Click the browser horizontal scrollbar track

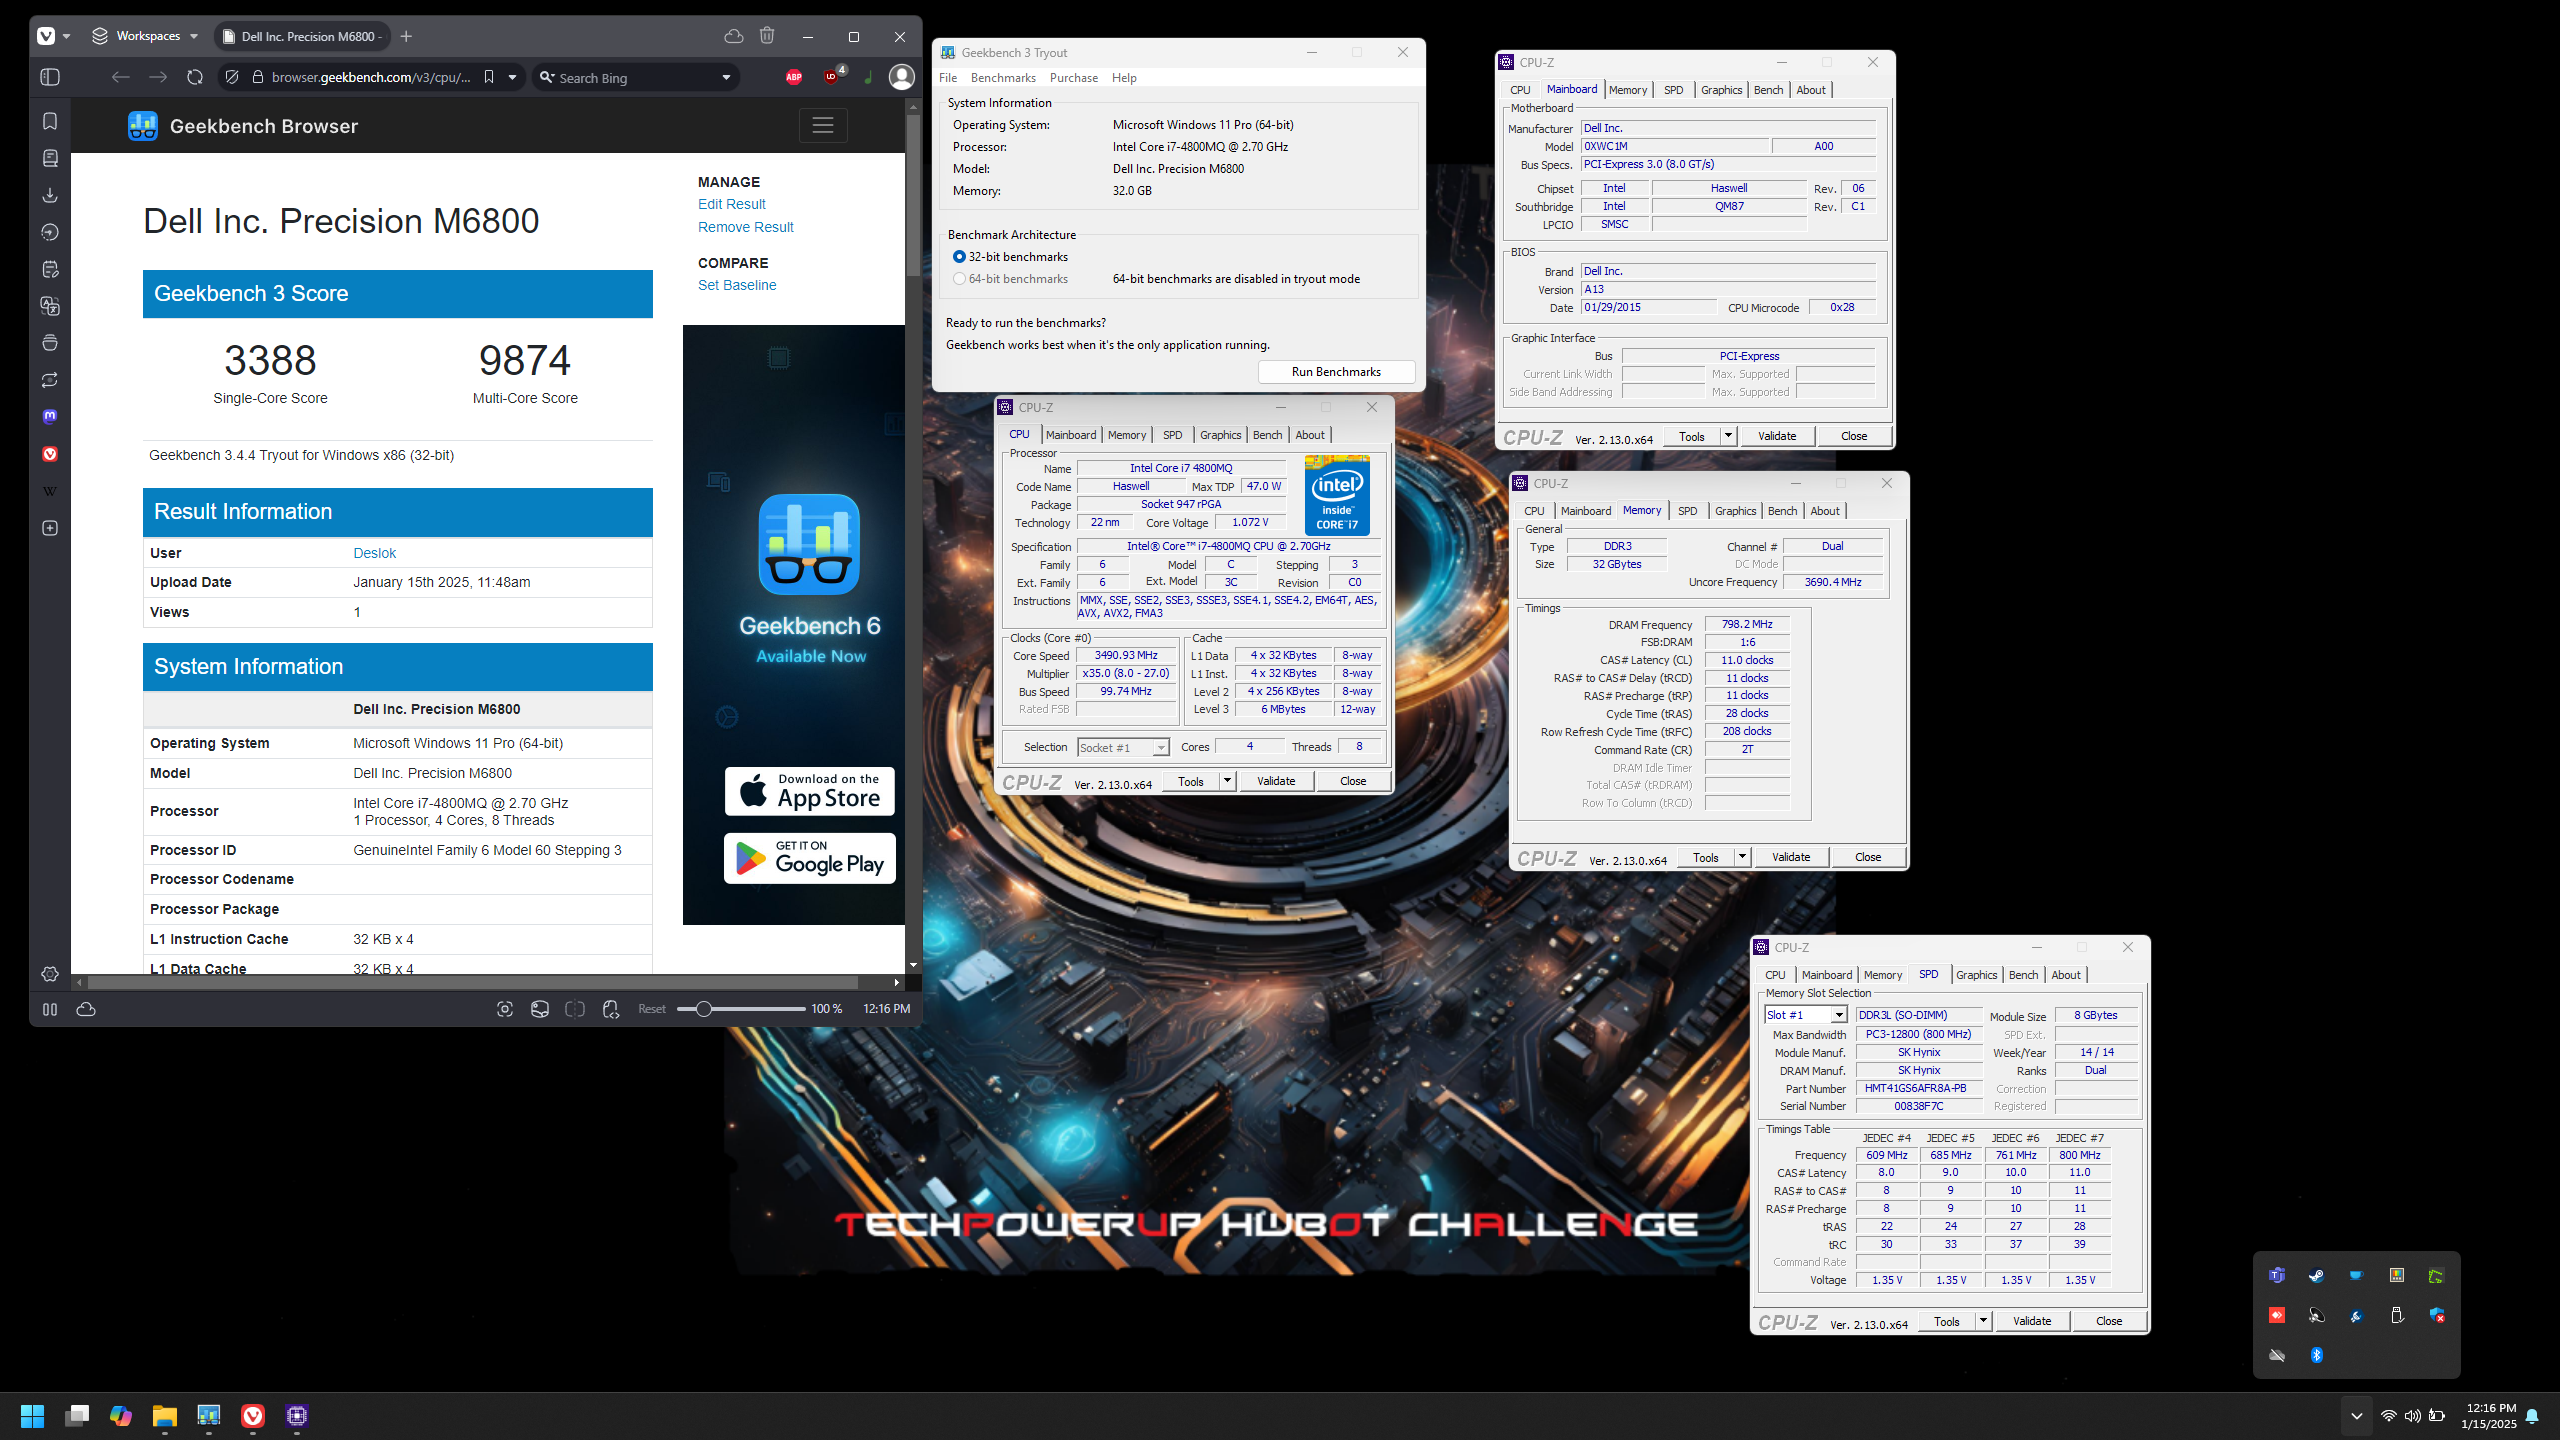pyautogui.click(x=487, y=982)
